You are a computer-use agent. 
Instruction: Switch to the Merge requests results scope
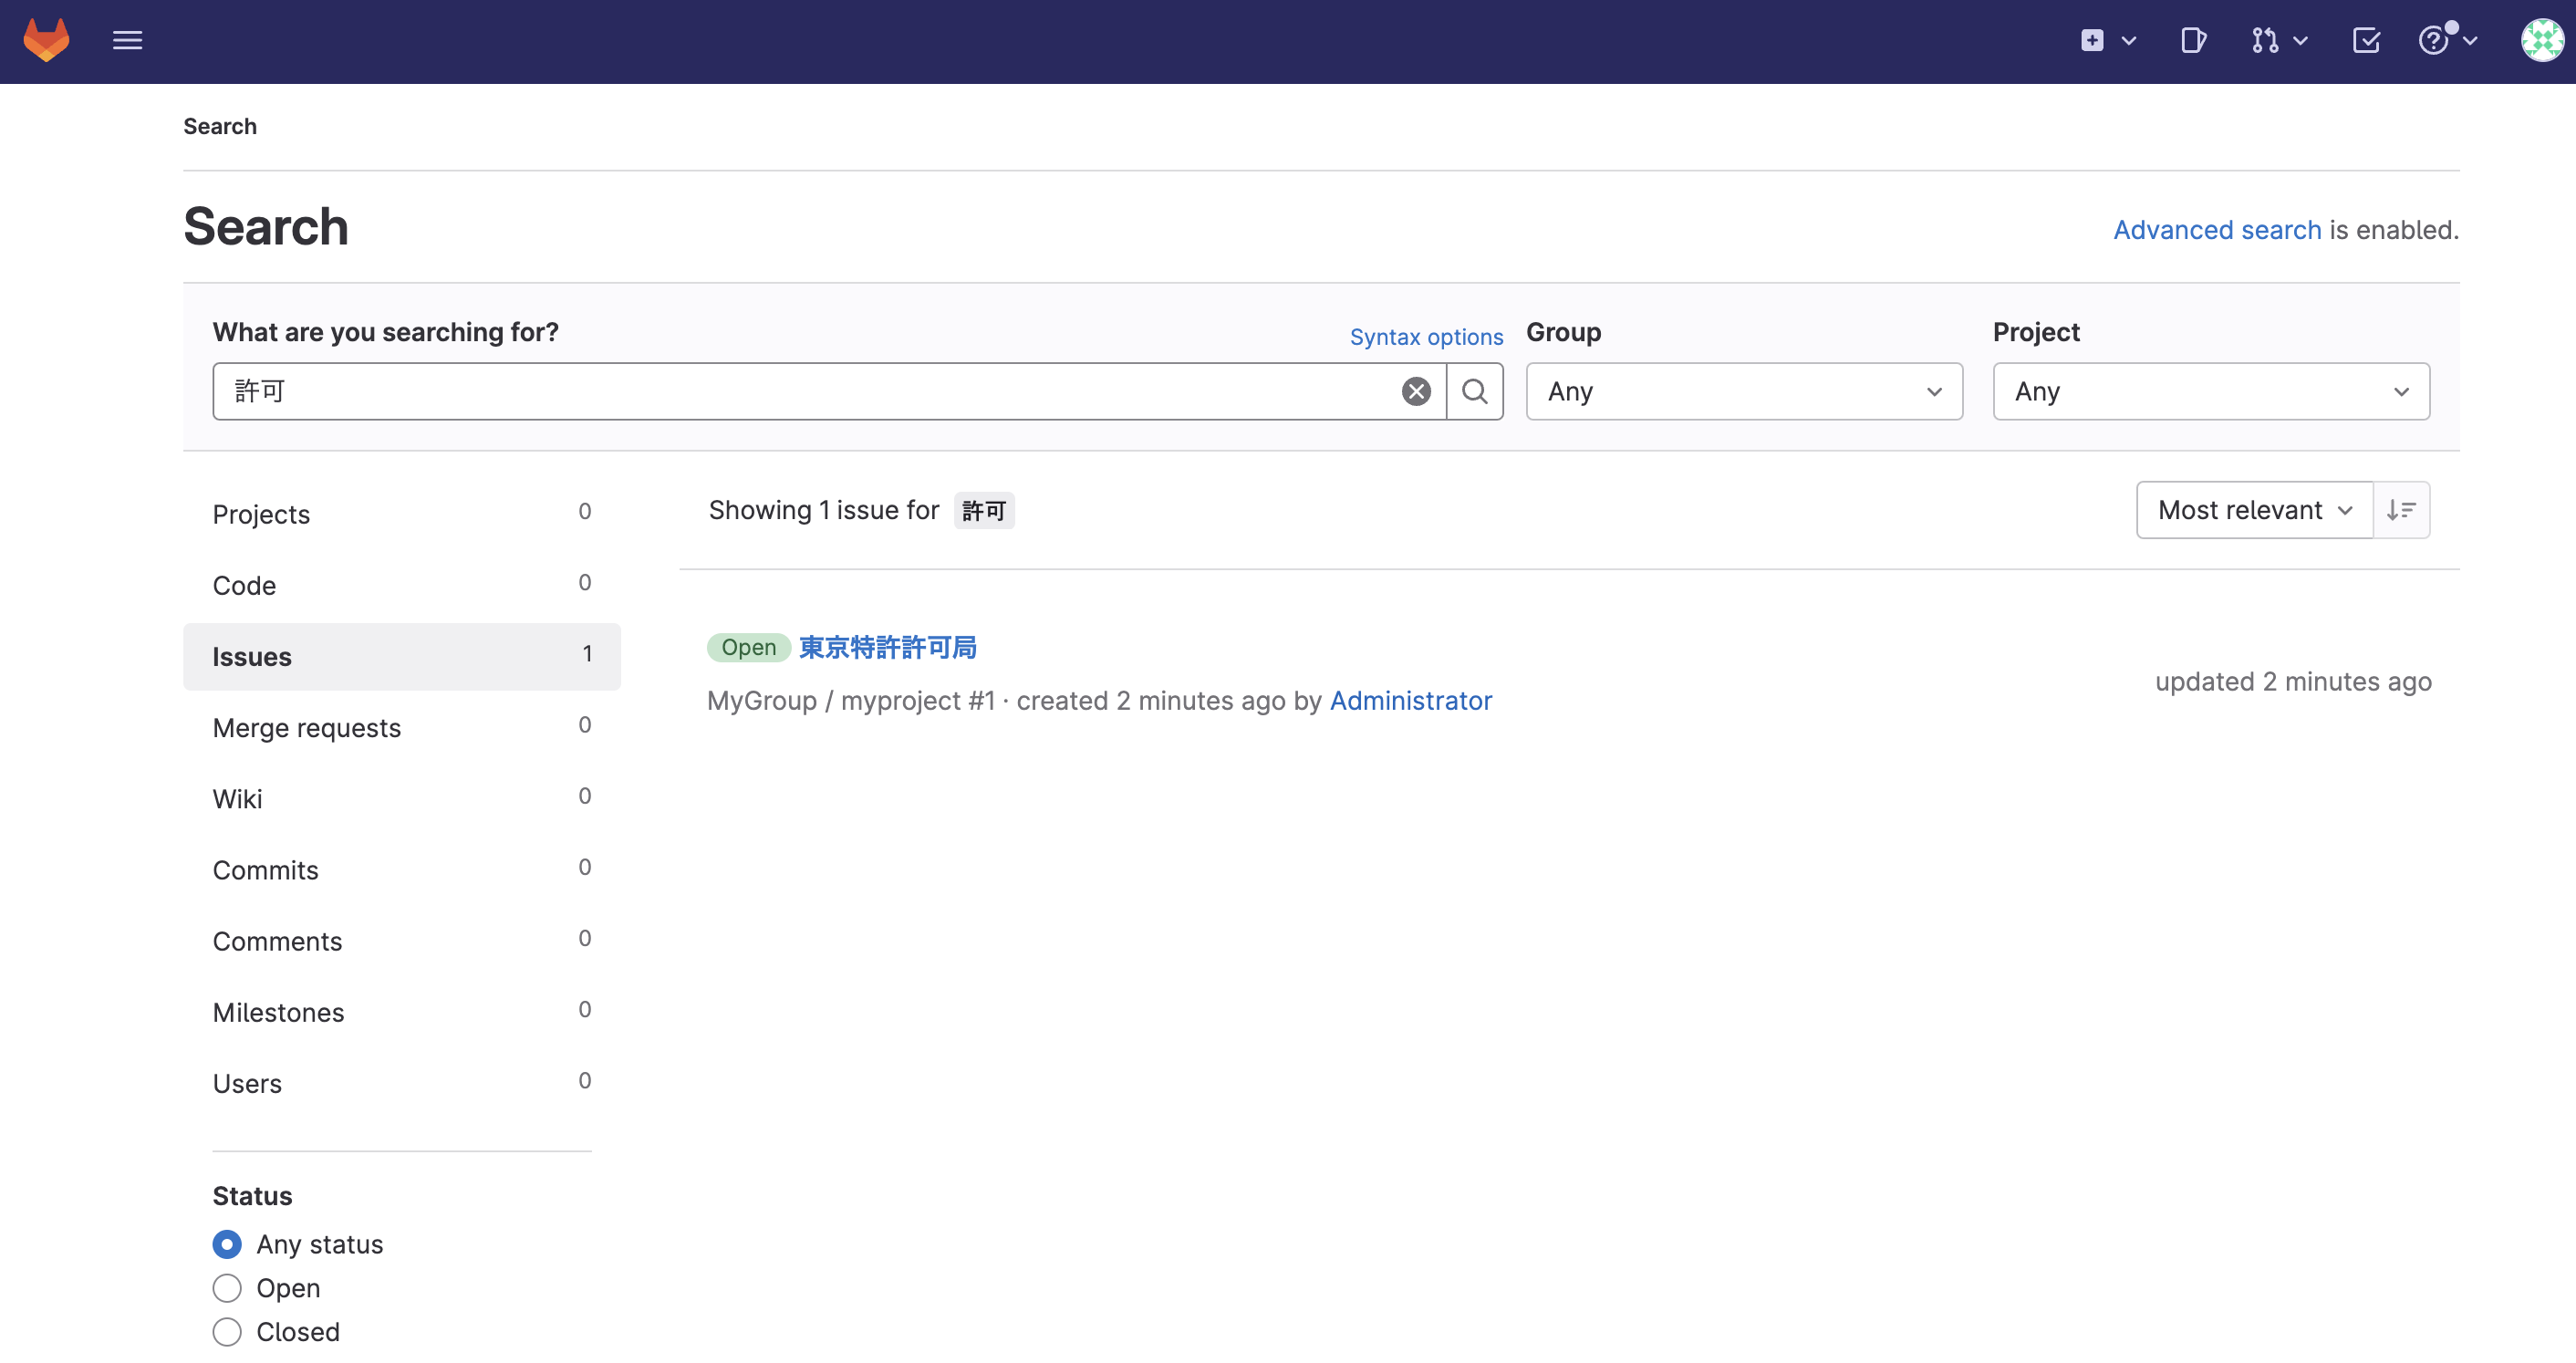307,727
